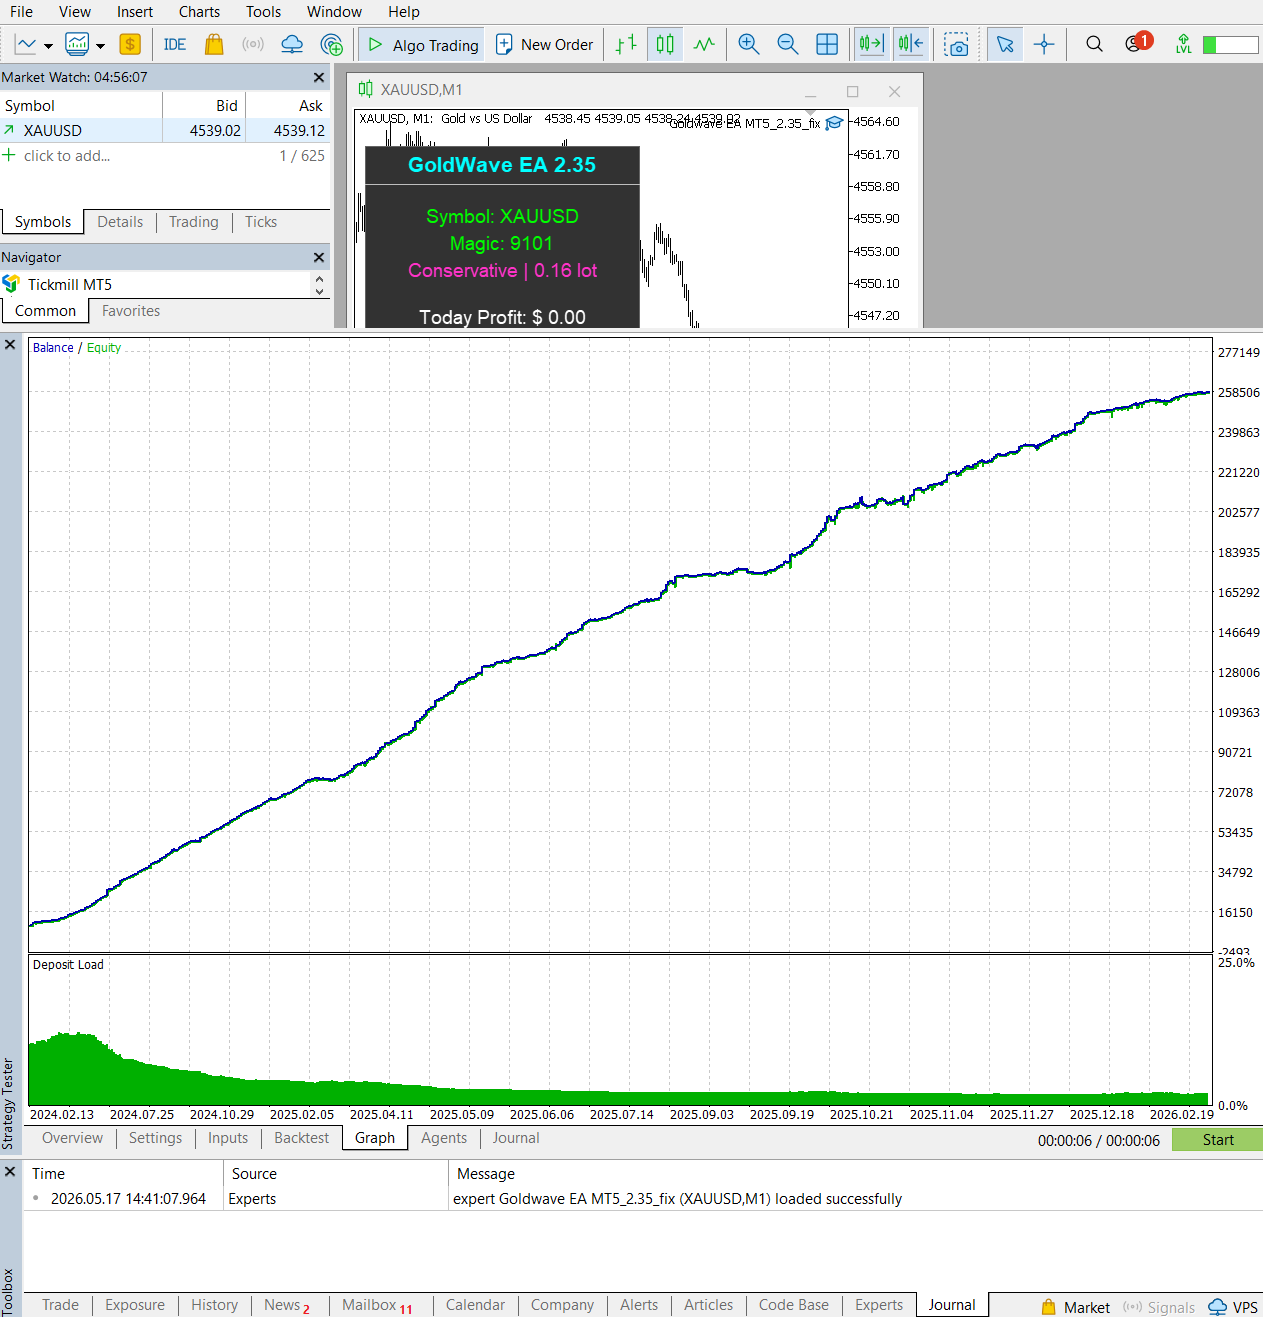Open the Strategy Tester Journal tab
Screen dimensions: 1263x1317
pyautogui.click(x=516, y=1138)
